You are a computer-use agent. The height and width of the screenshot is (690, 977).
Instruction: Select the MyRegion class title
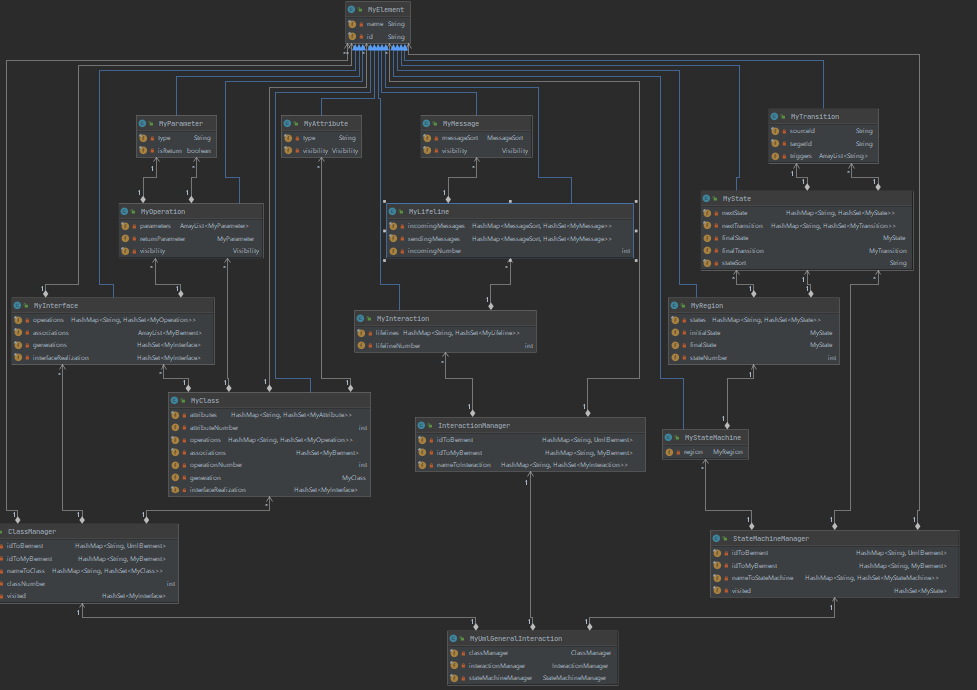[707, 305]
